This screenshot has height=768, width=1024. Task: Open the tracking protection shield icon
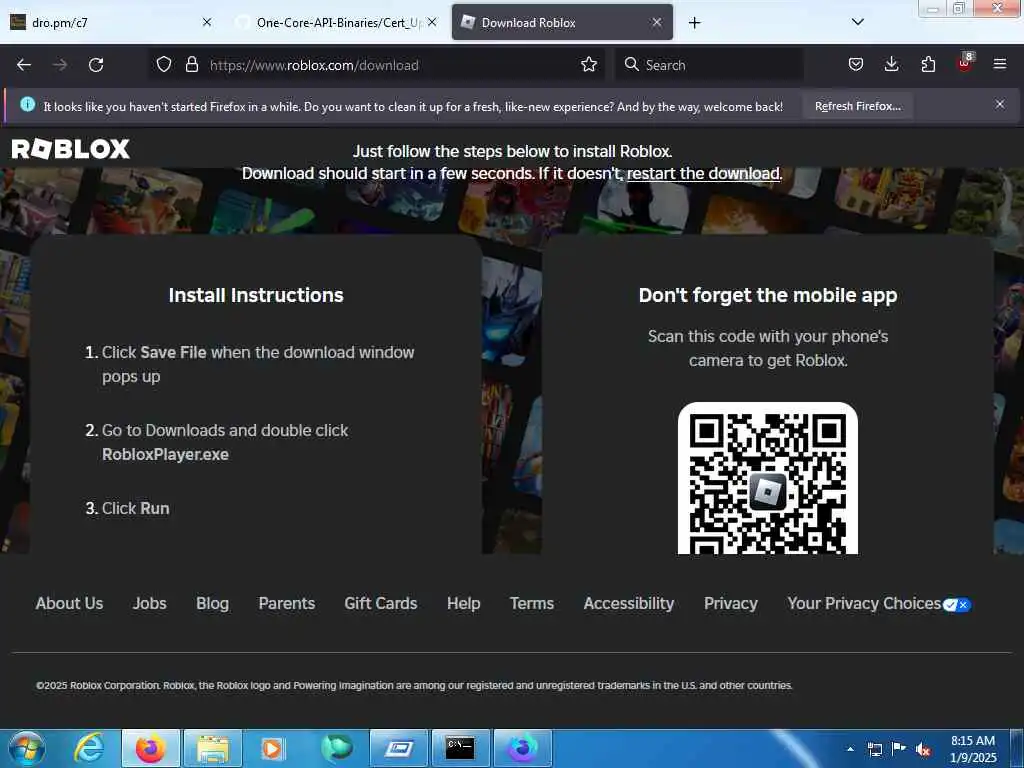click(x=164, y=64)
